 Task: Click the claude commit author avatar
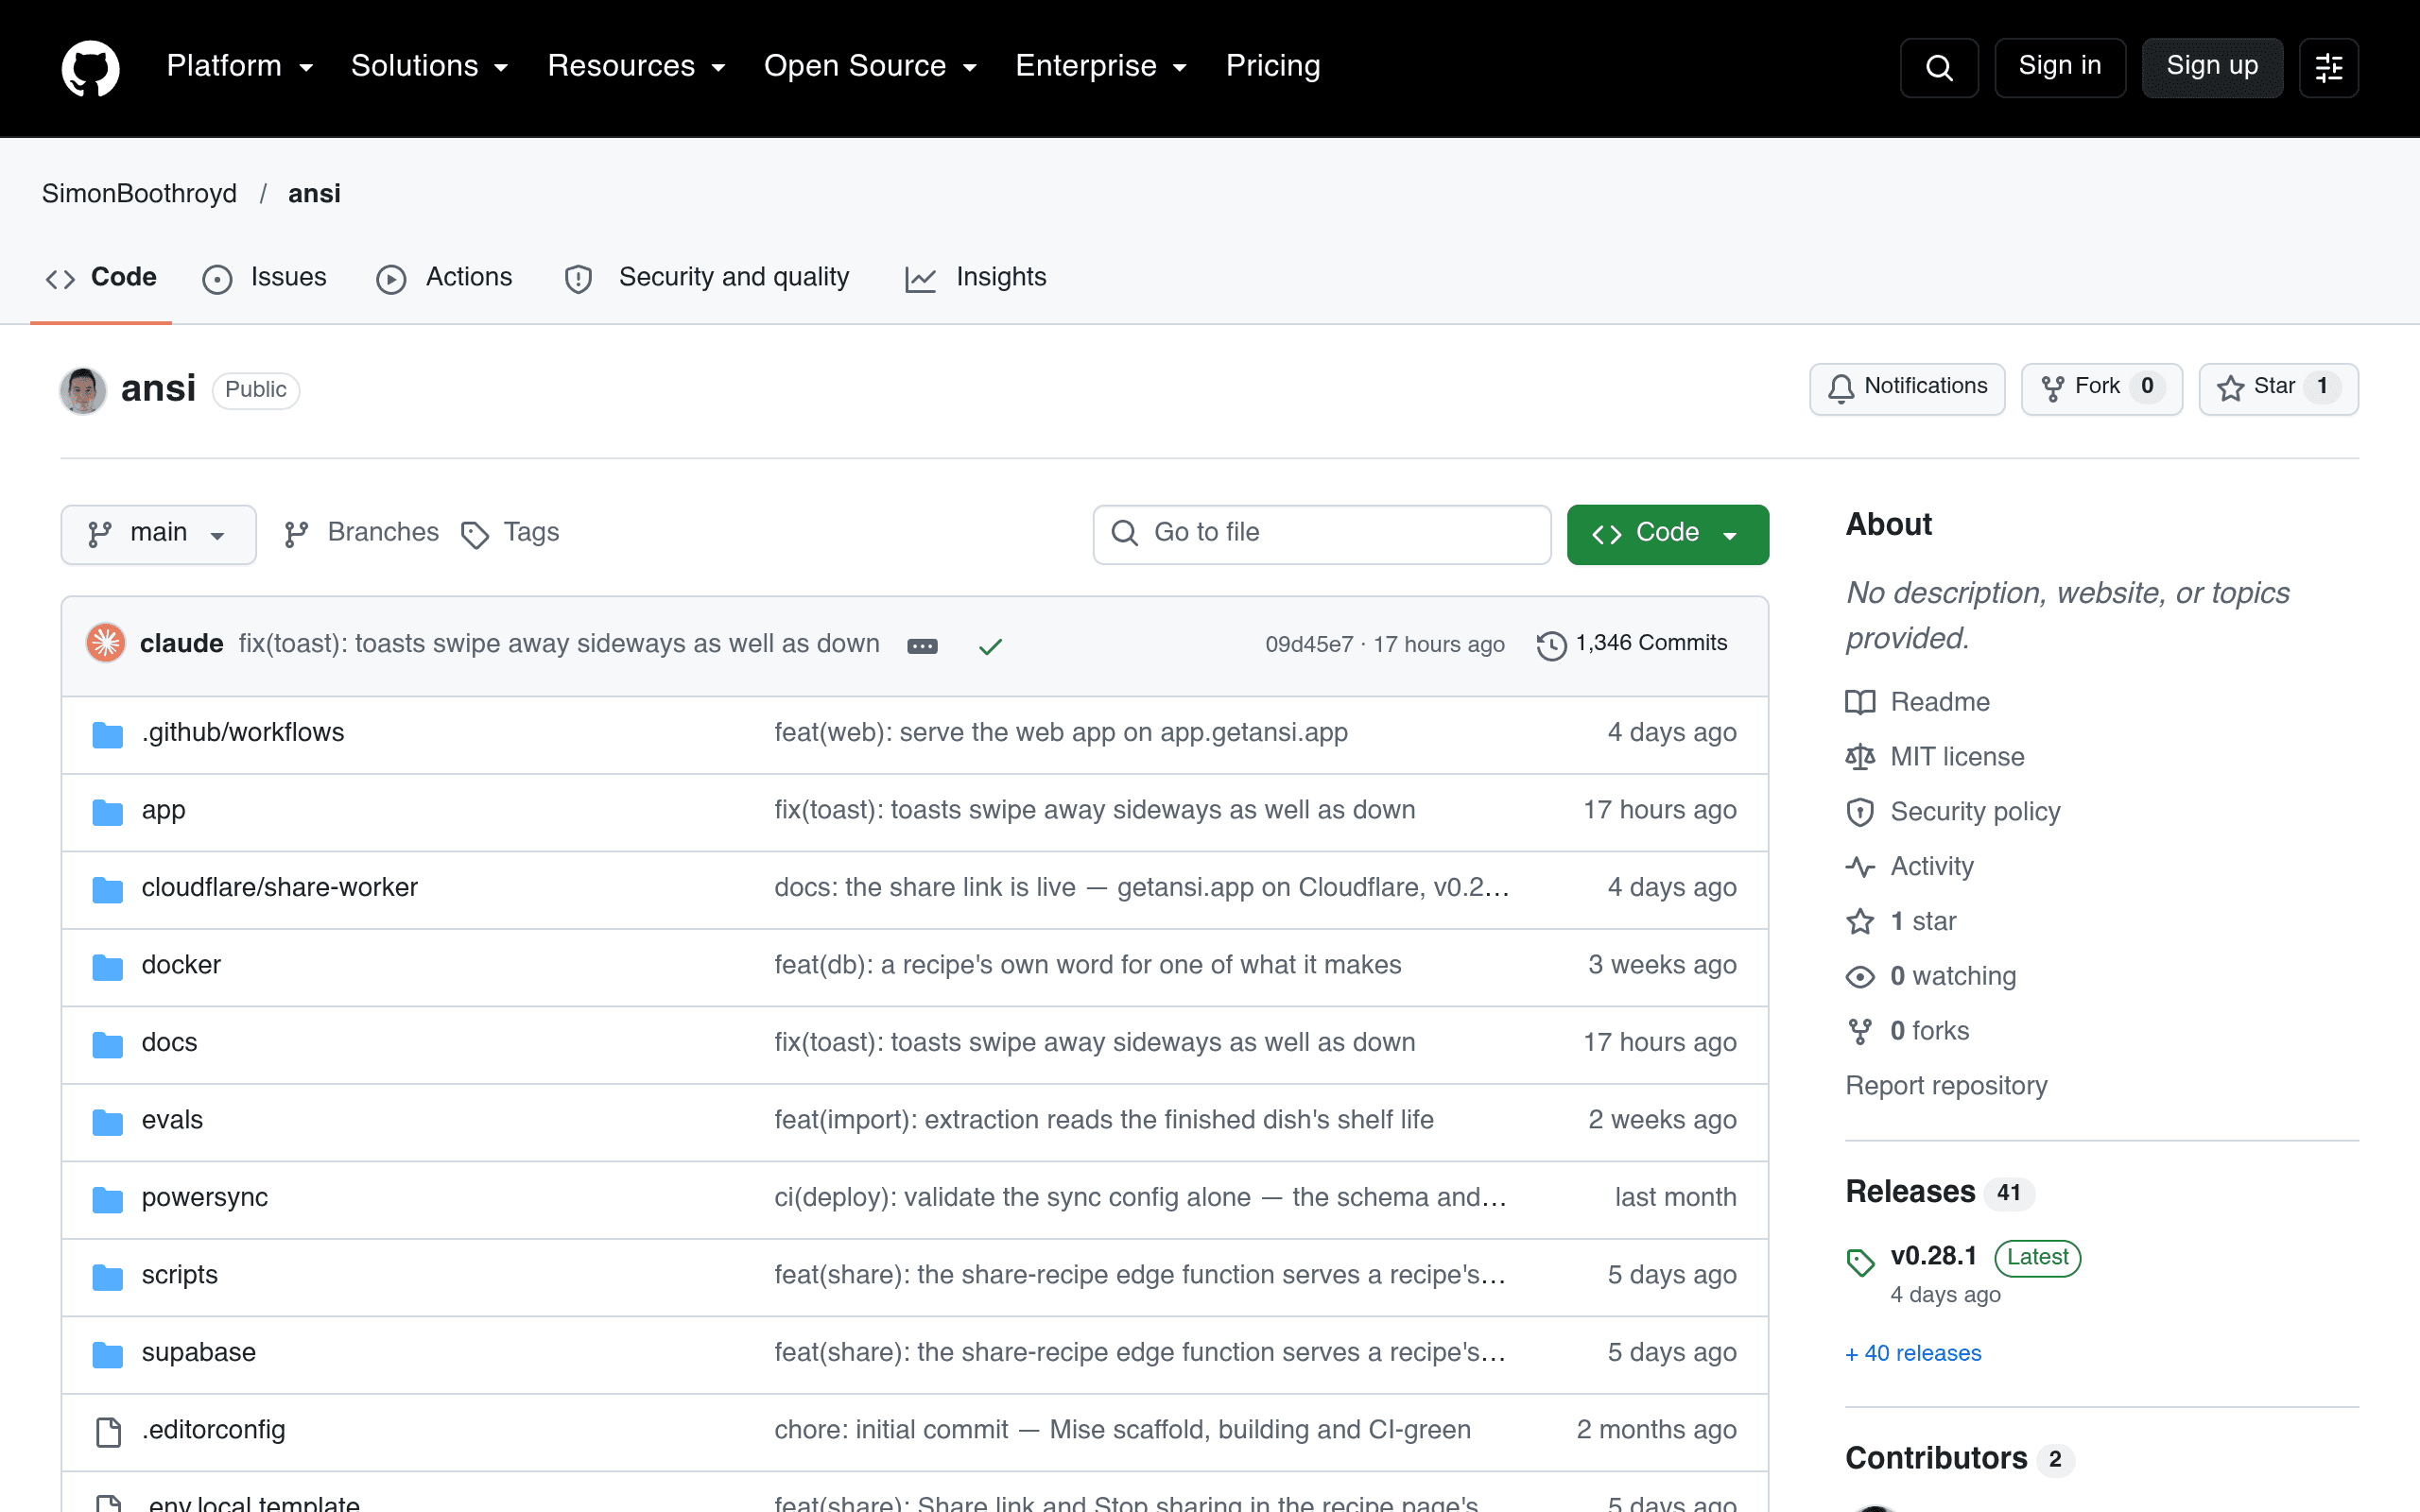106,643
